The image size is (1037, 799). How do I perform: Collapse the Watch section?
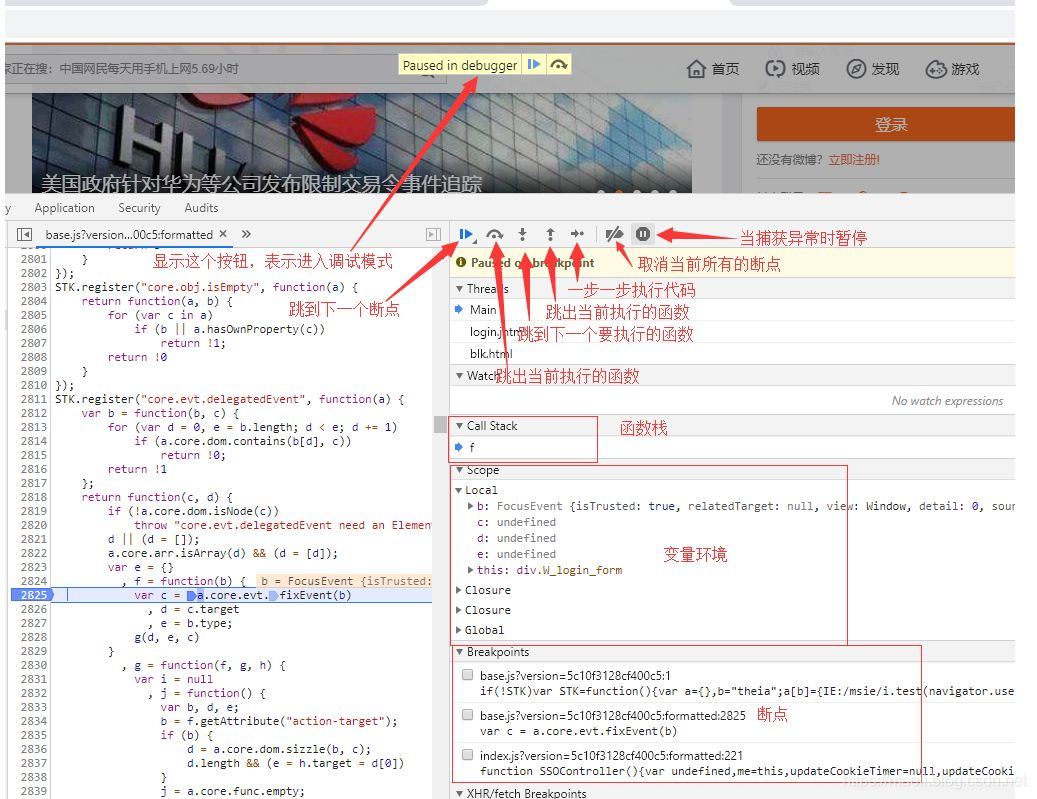point(460,376)
